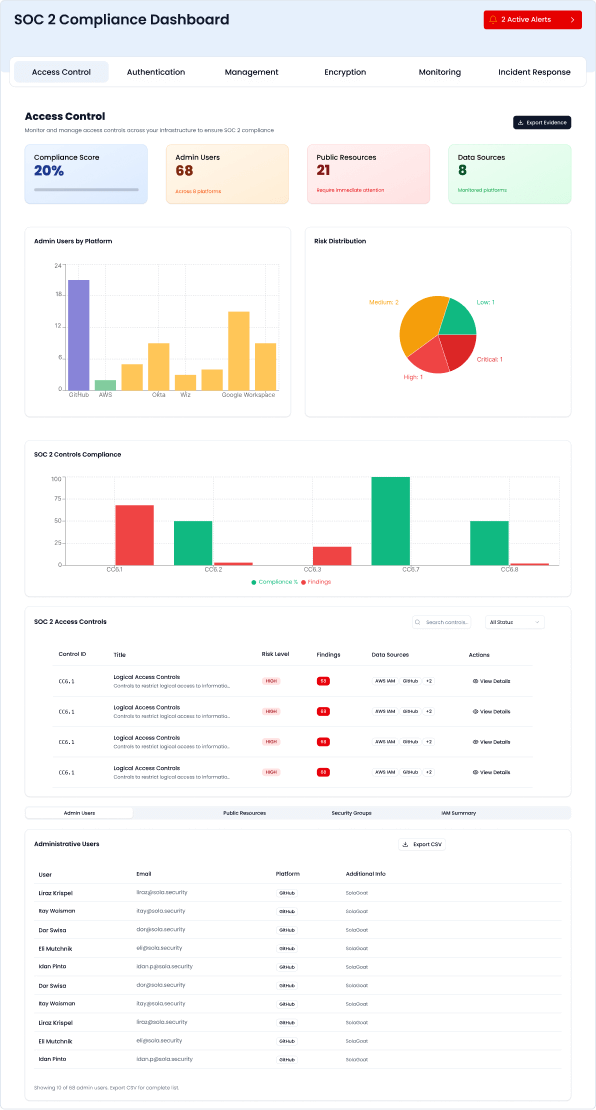Screen dimensions: 596x1110
Task: Click the +2 data sources badge in first row
Action: [429, 681]
